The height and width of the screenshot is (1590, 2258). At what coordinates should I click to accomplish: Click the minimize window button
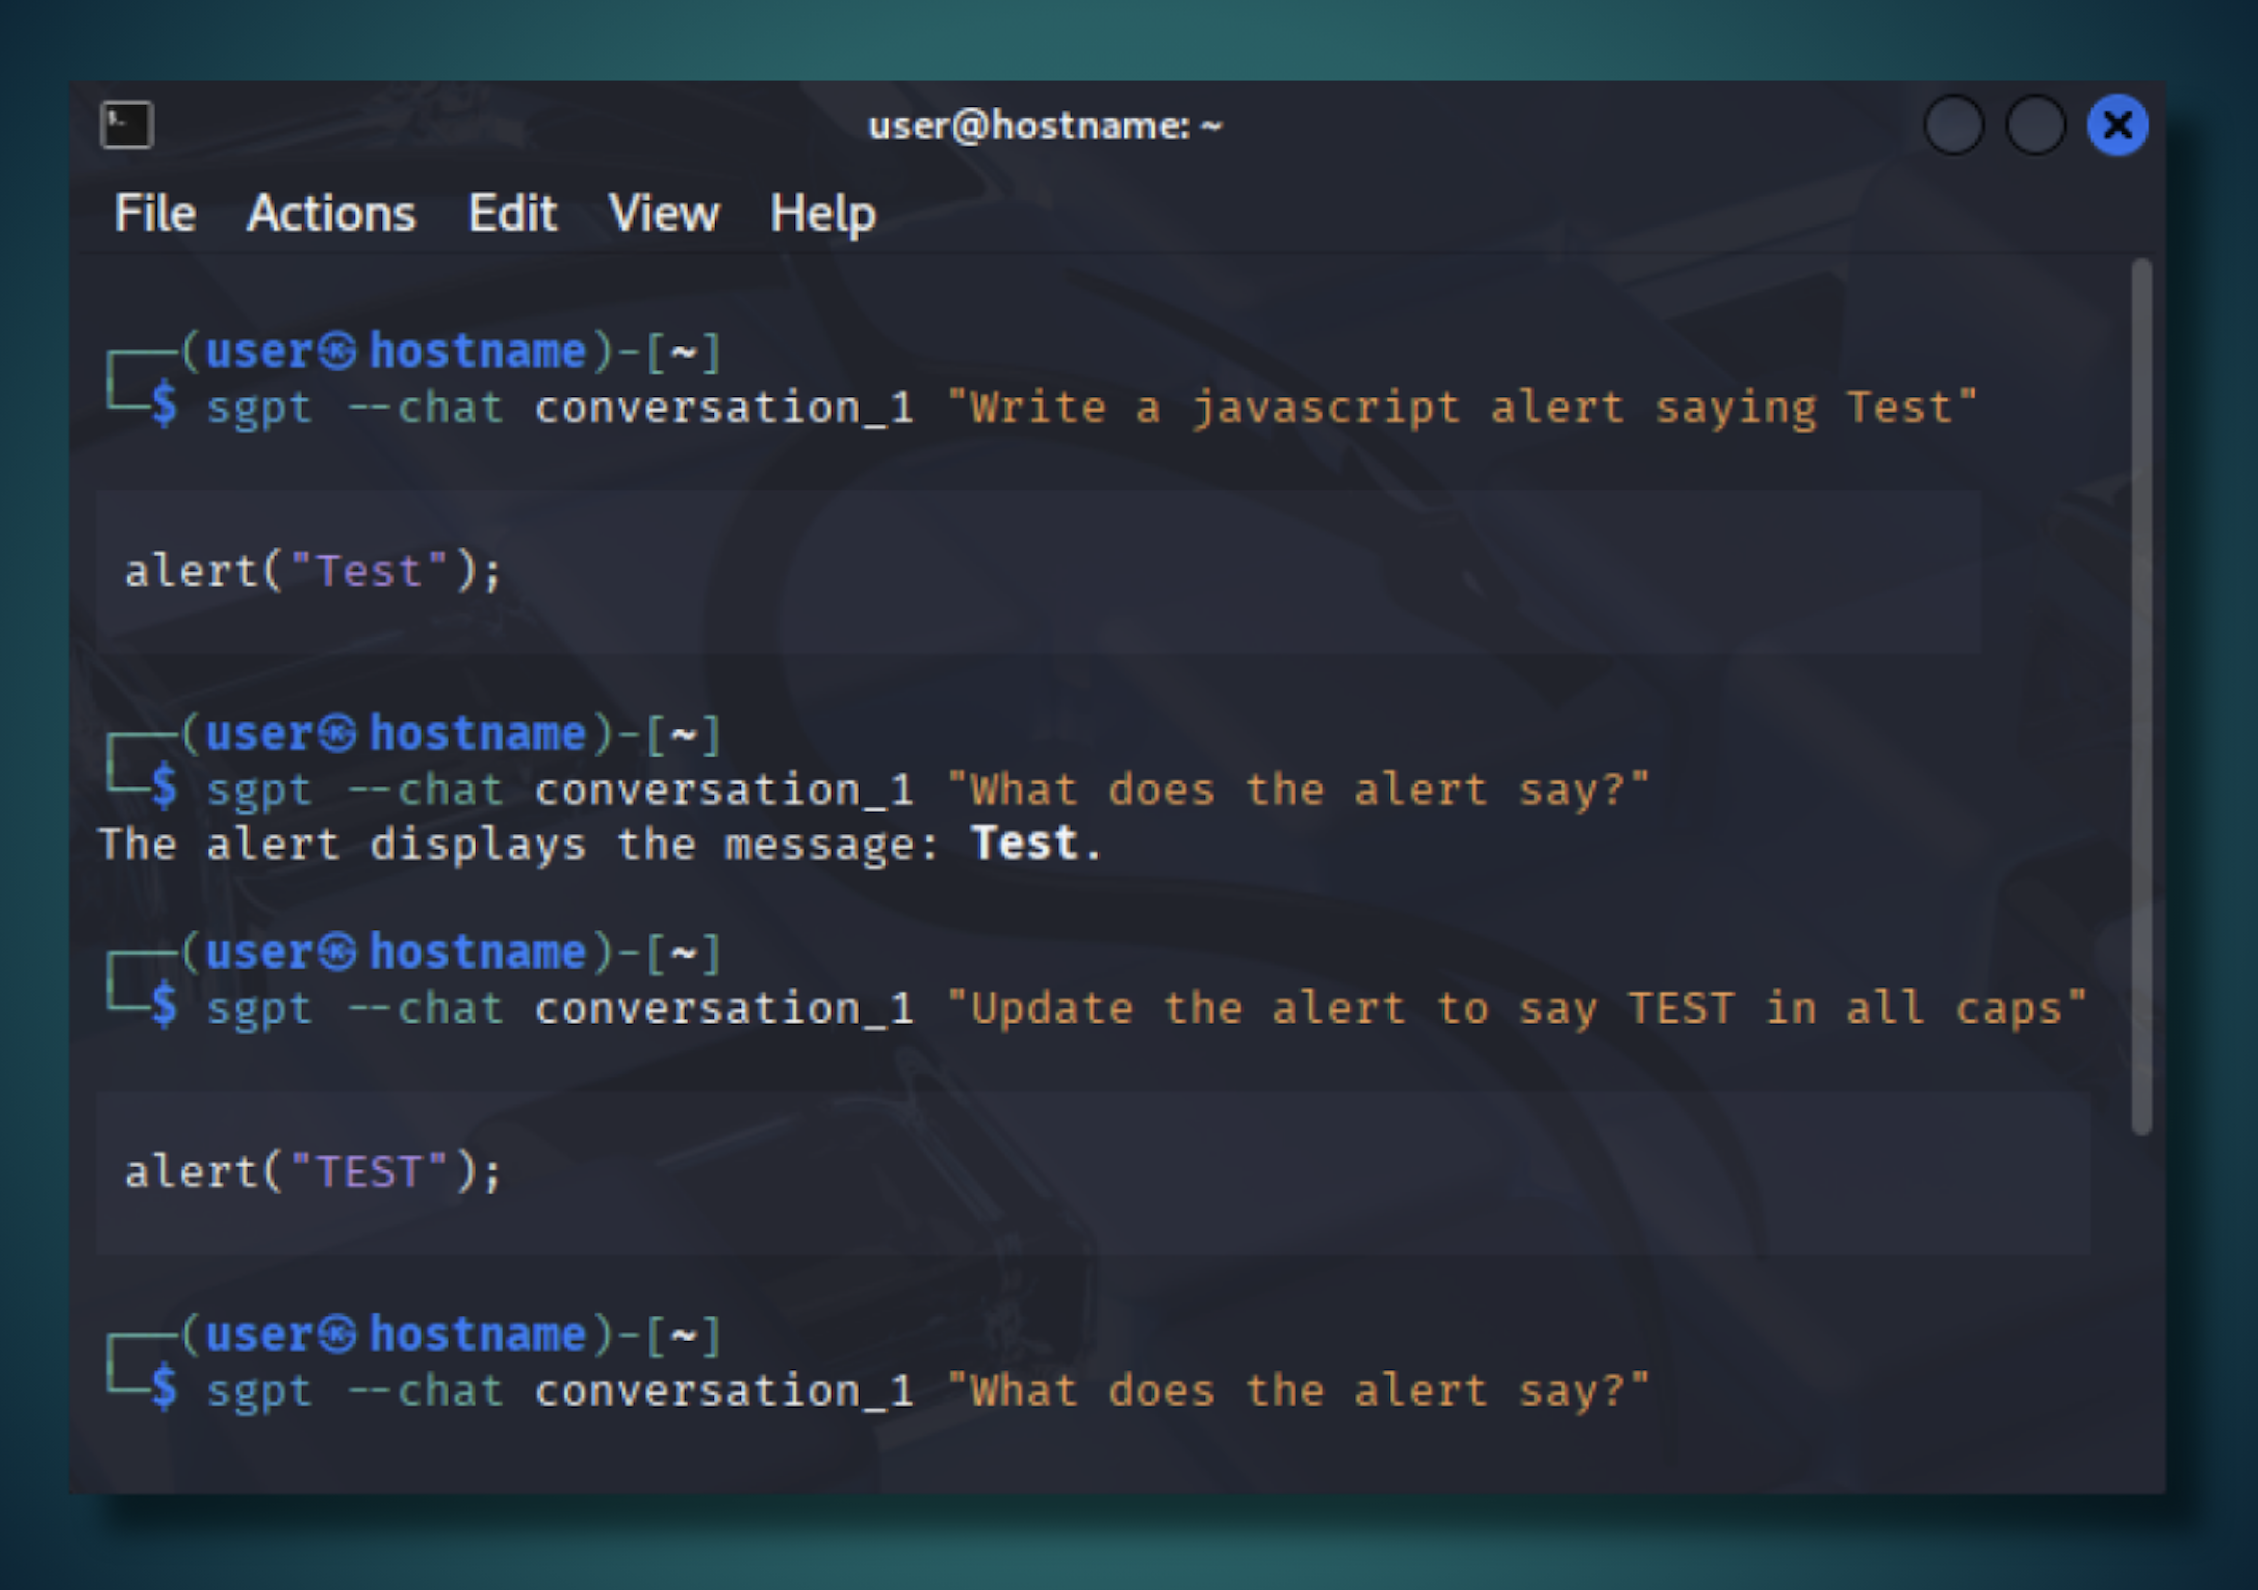tap(1955, 124)
